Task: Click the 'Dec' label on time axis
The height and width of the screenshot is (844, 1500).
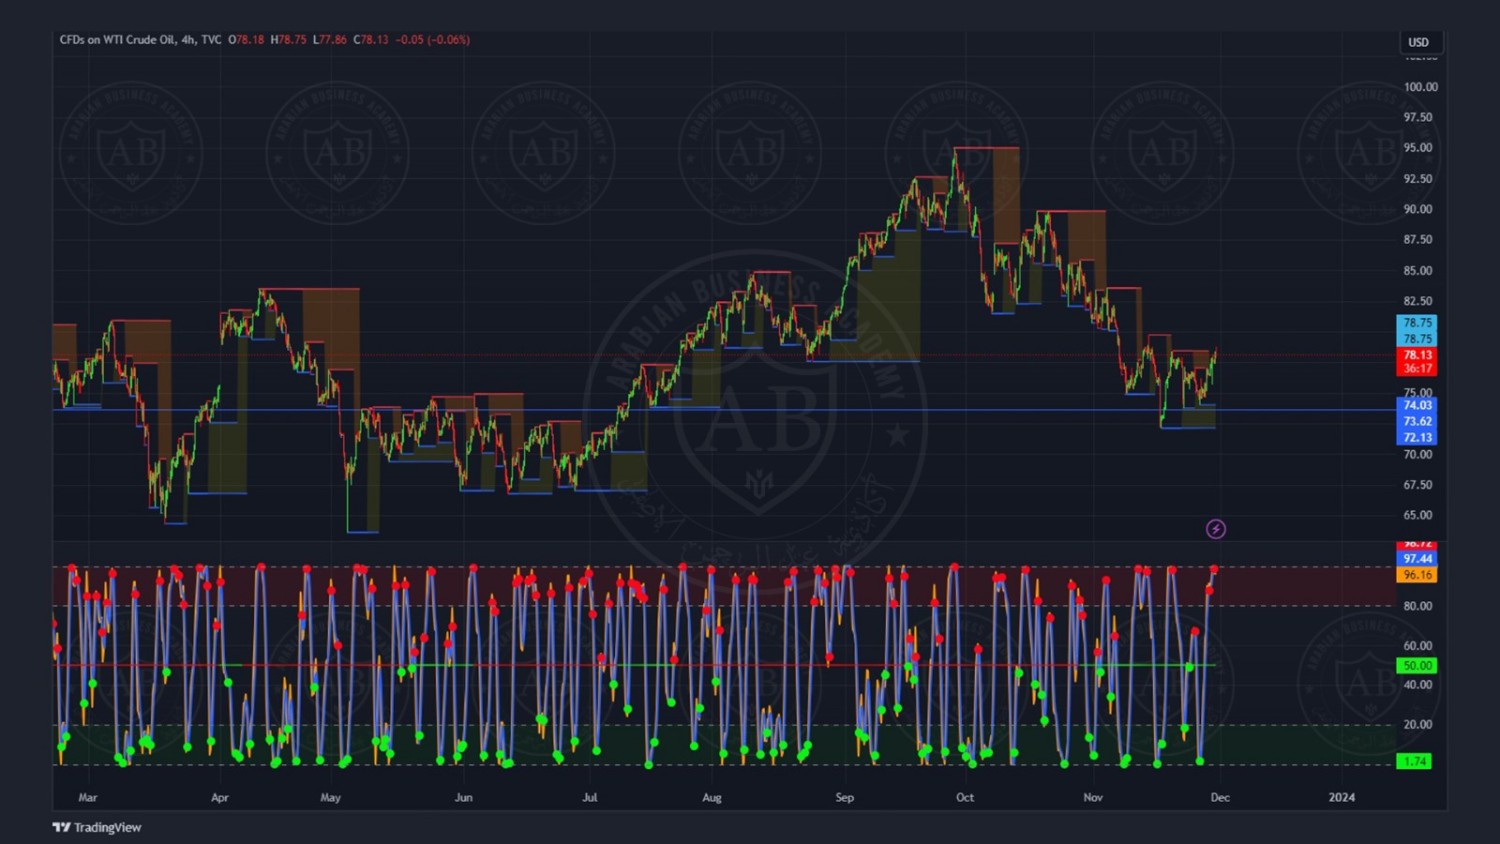Action: (x=1220, y=797)
